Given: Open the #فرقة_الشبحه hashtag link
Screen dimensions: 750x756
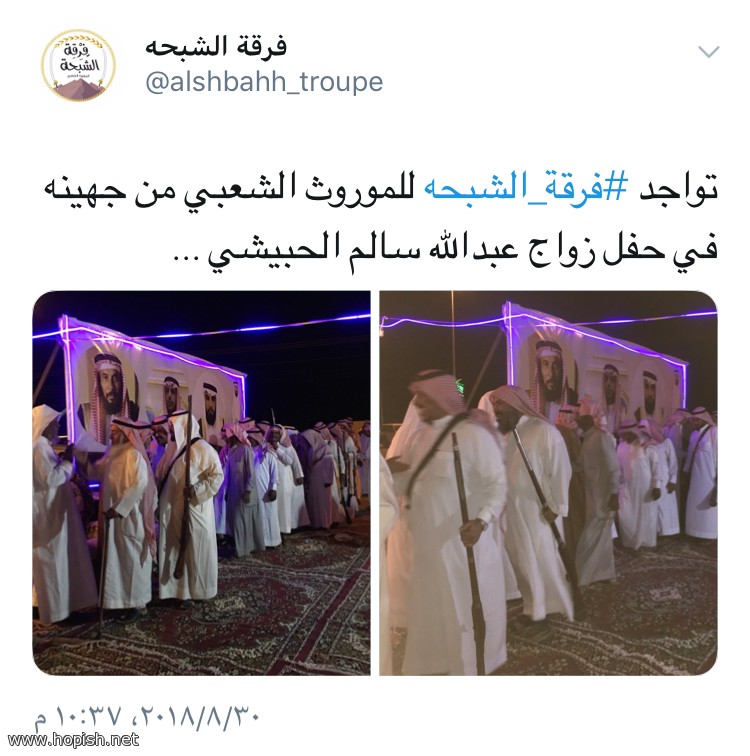Looking at the screenshot, I should point(526,190).
